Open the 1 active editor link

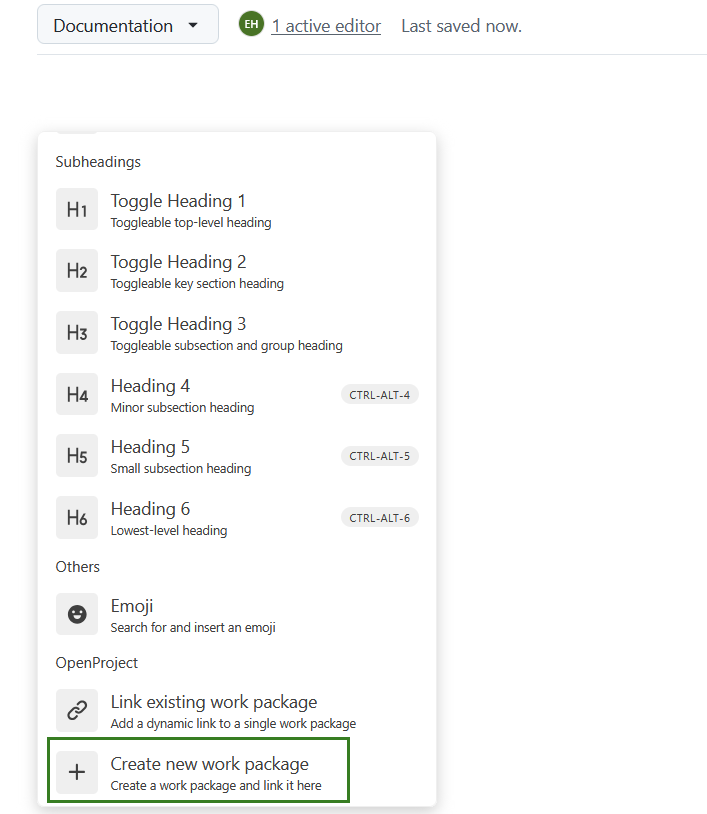point(326,26)
